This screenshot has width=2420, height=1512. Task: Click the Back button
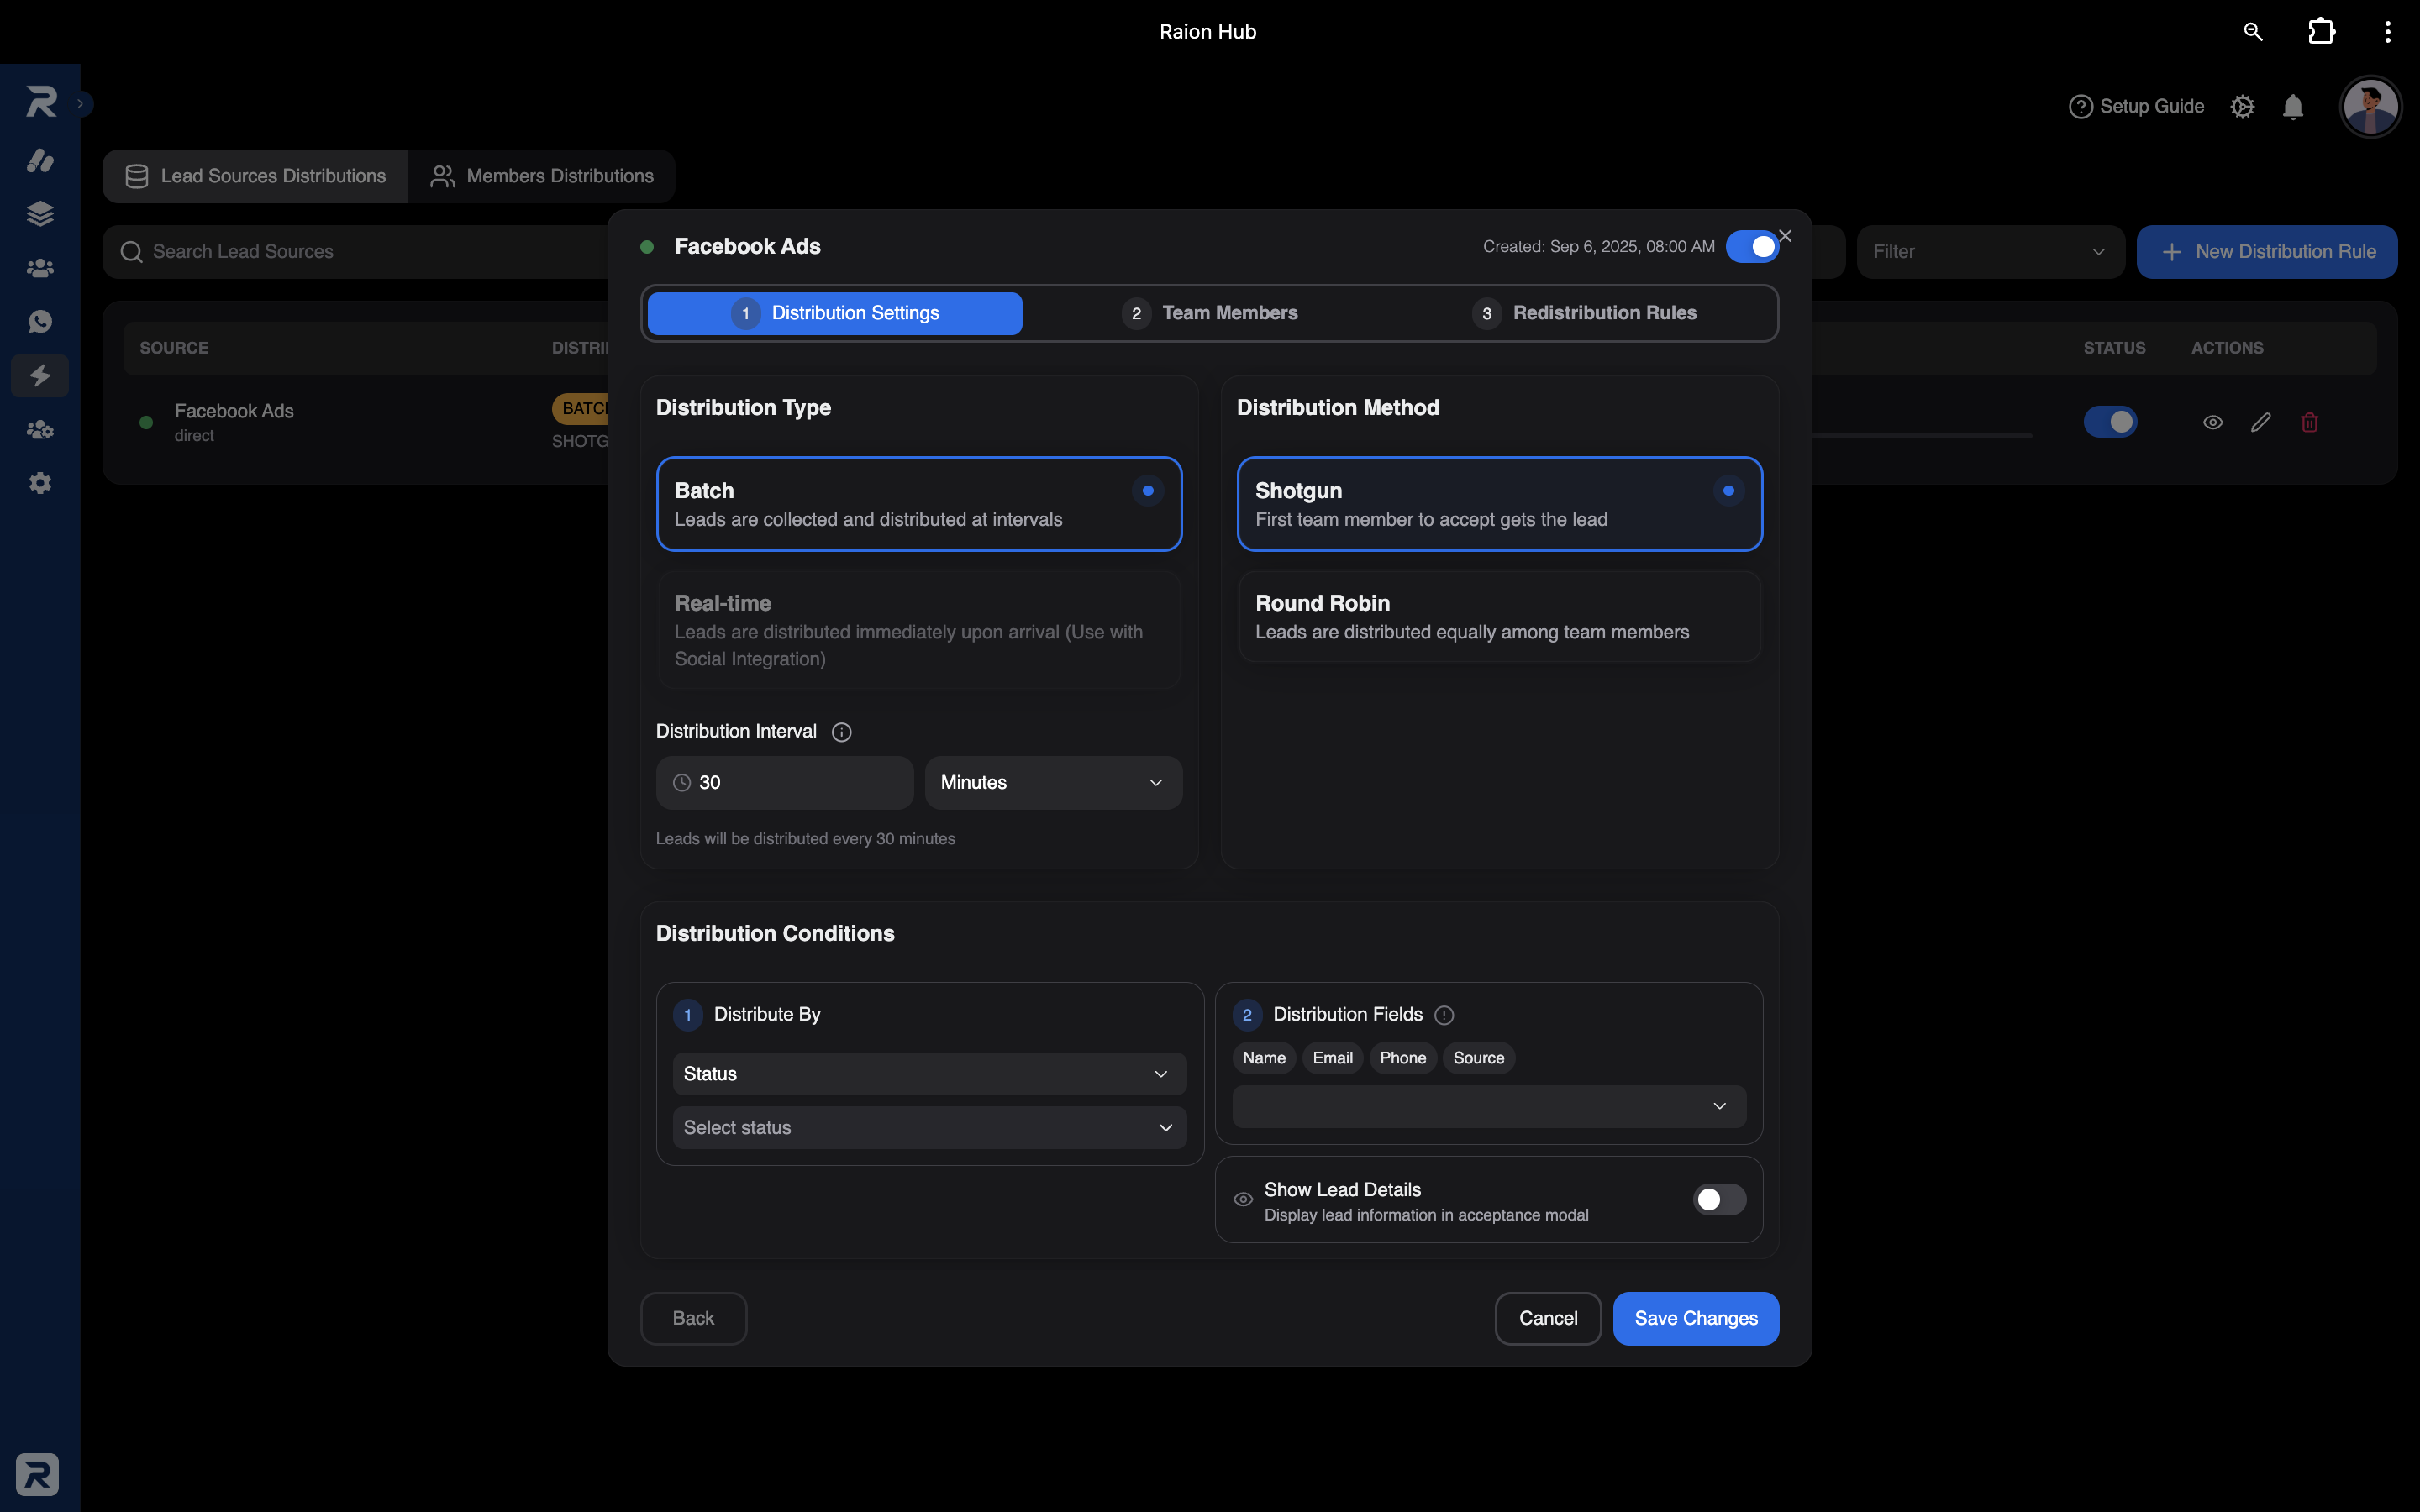[x=693, y=1318]
